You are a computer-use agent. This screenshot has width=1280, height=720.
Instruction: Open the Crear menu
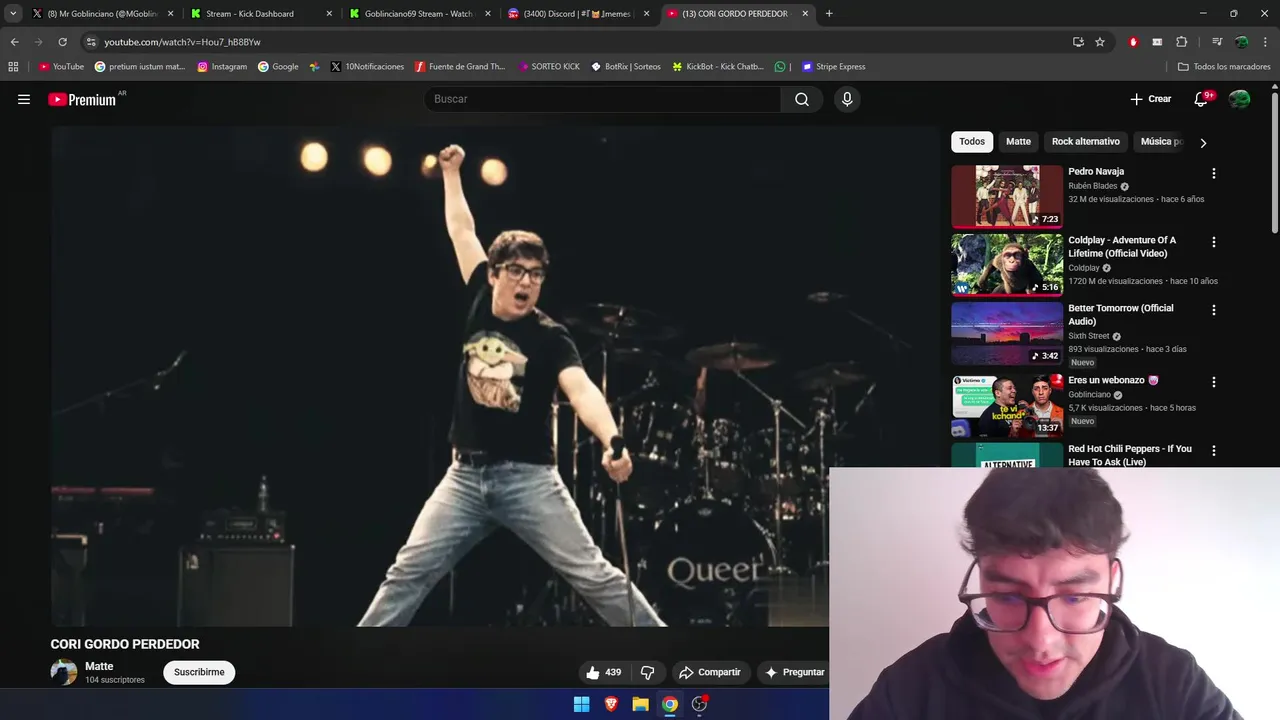click(1150, 99)
